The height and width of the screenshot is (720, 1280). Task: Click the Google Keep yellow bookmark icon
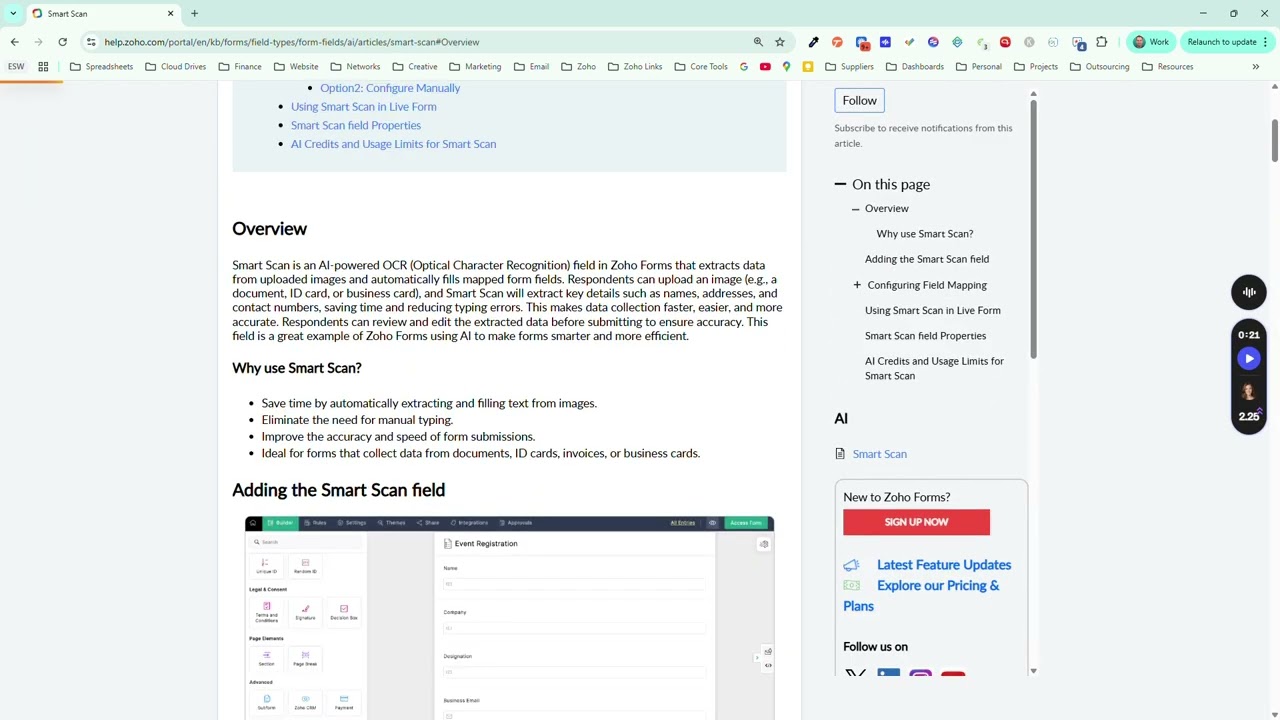[808, 67]
